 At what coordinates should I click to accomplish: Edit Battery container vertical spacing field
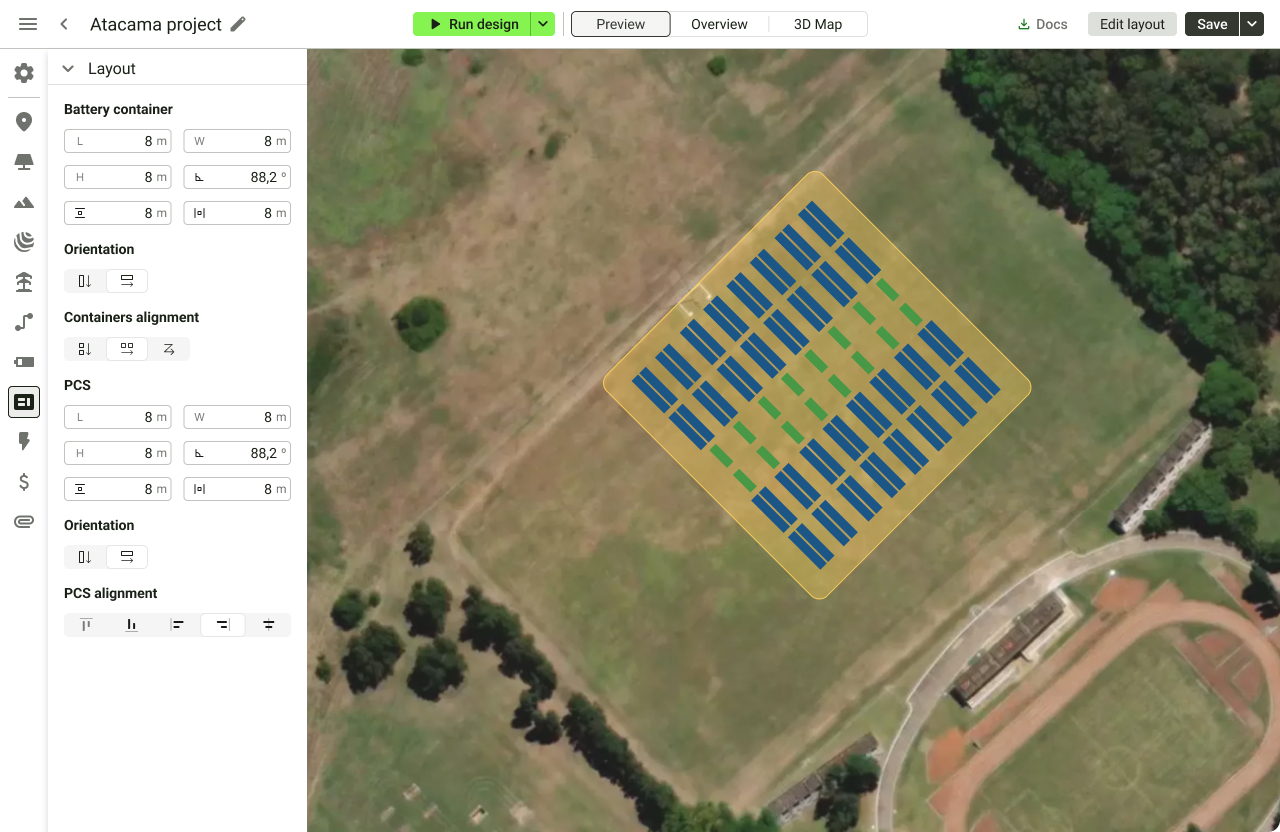pos(117,213)
